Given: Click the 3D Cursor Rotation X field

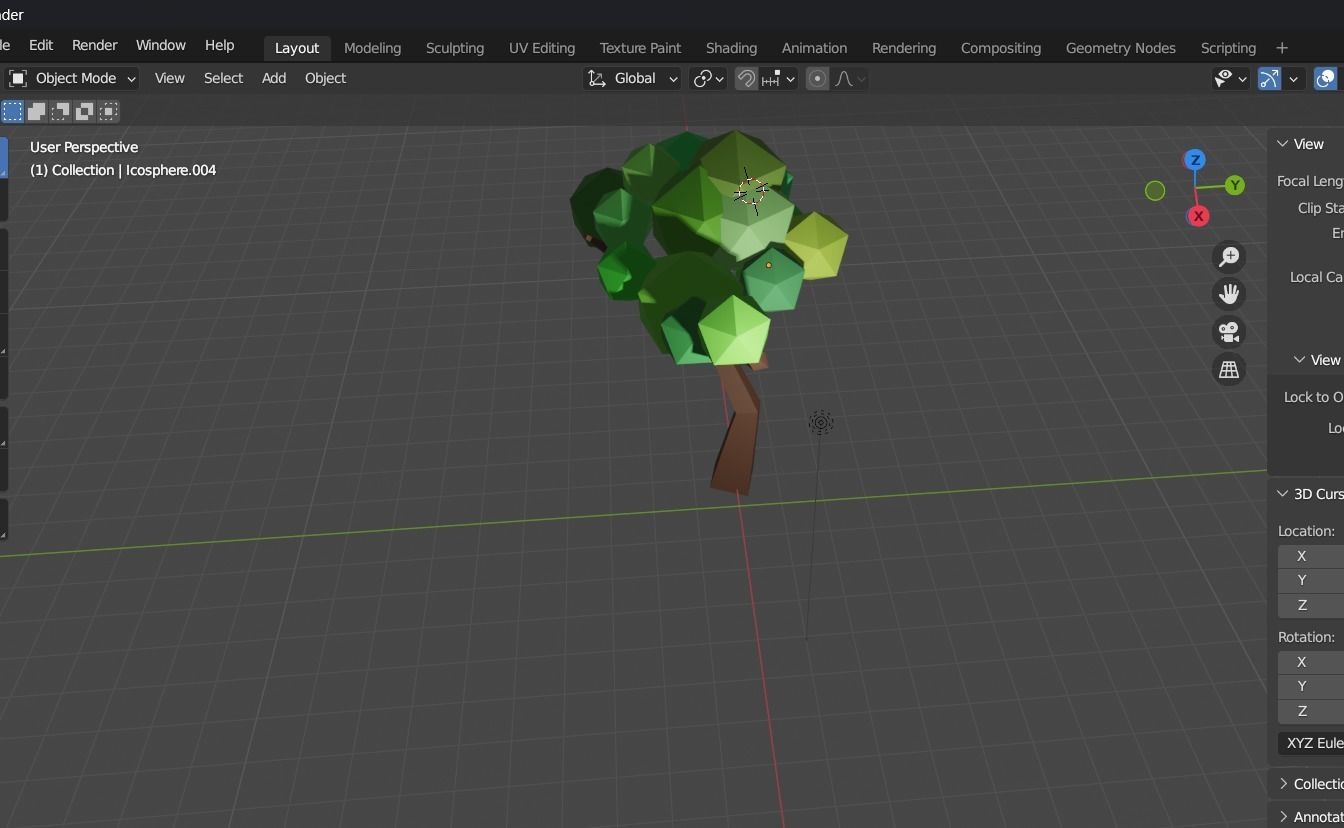Looking at the screenshot, I should (x=1311, y=662).
